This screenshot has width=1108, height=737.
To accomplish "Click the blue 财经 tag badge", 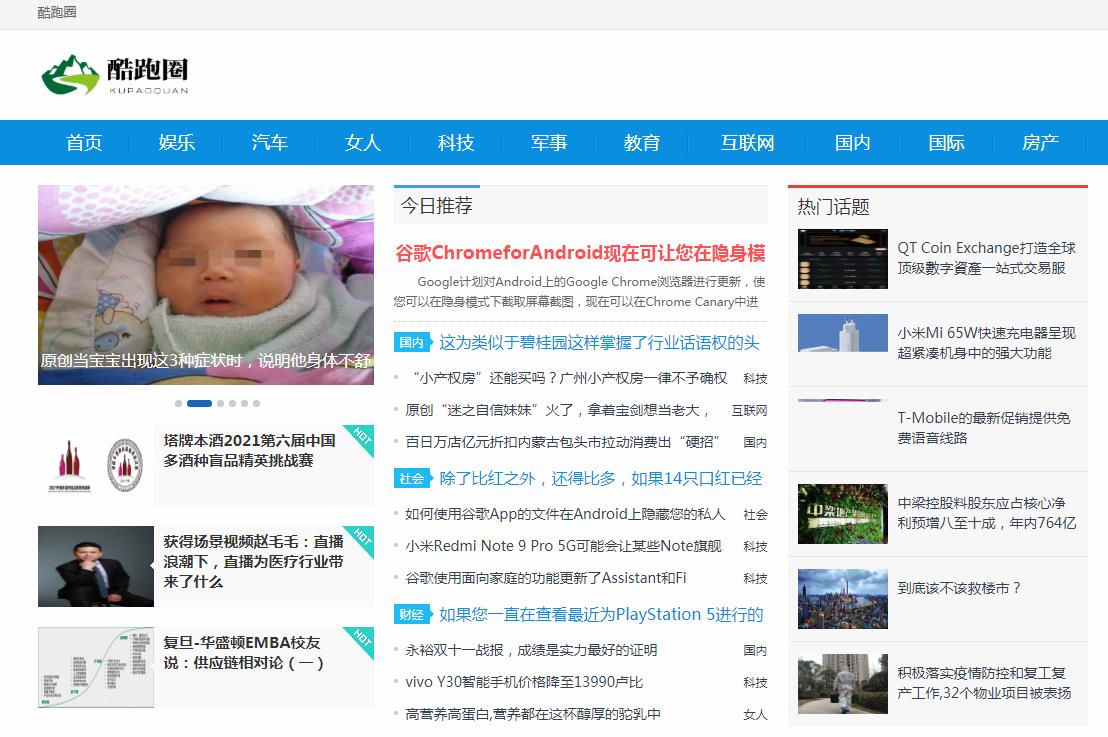I will 411,614.
